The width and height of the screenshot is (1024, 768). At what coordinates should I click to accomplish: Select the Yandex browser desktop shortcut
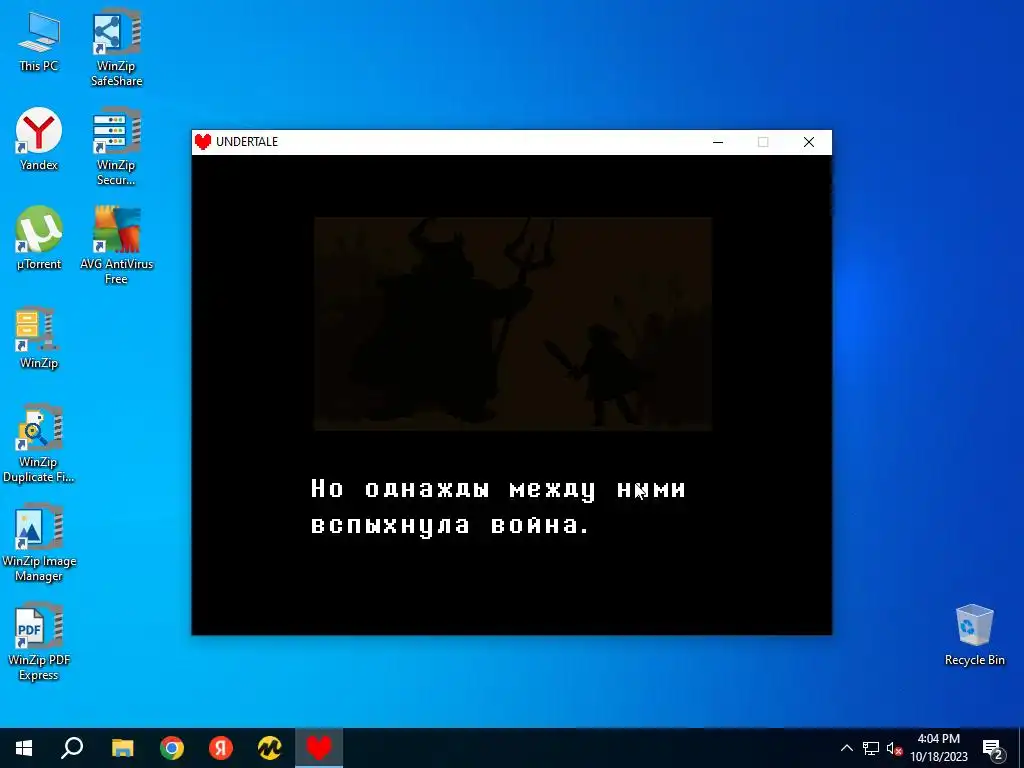(x=39, y=140)
